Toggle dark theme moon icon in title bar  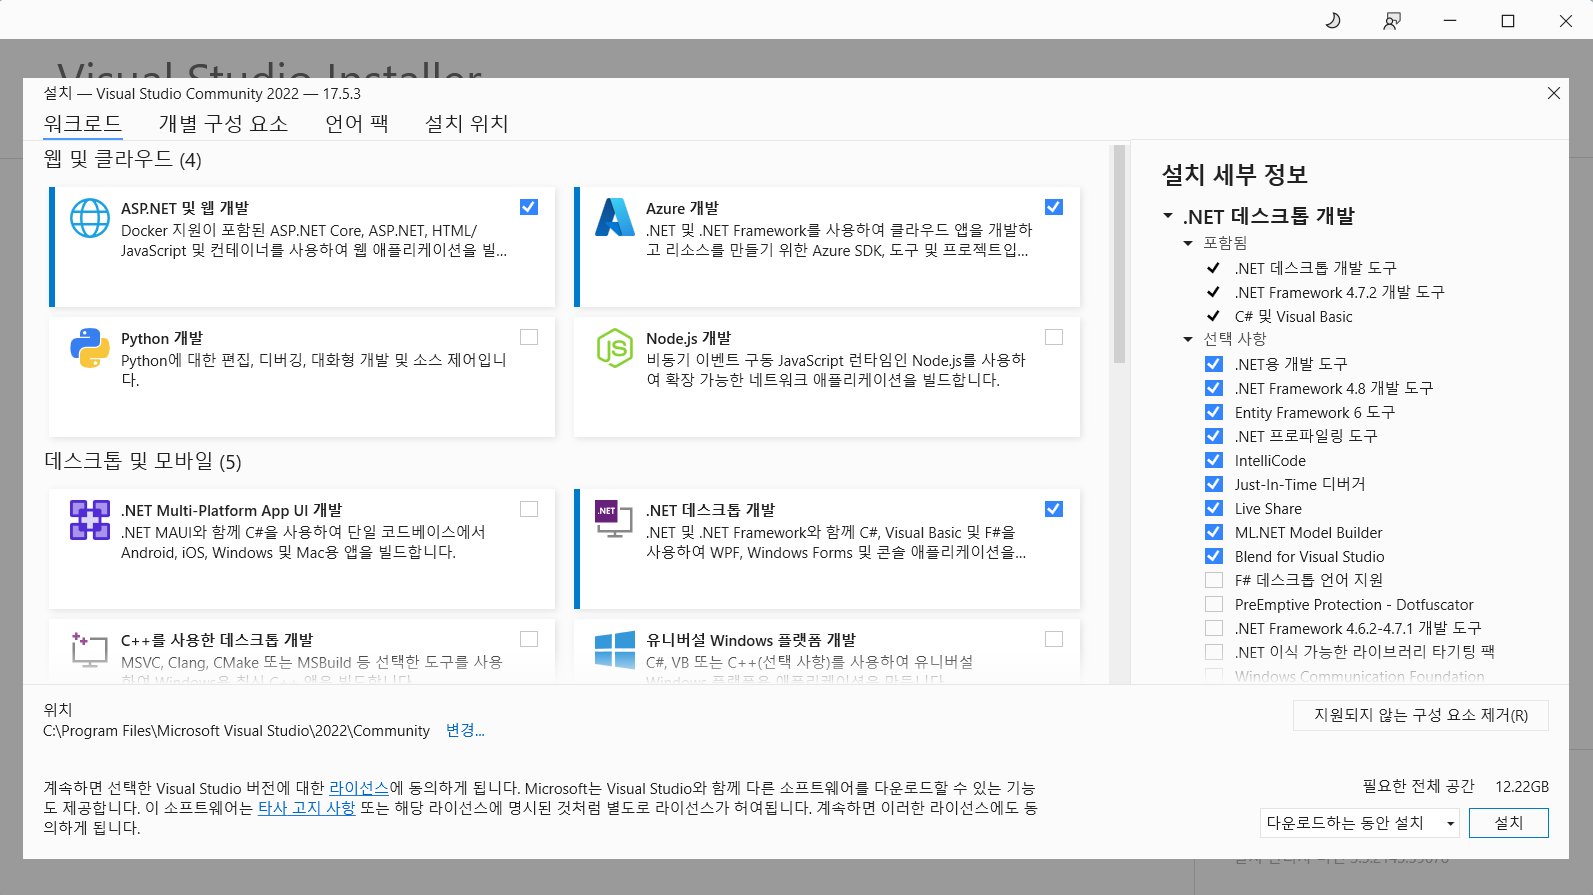1333,21
